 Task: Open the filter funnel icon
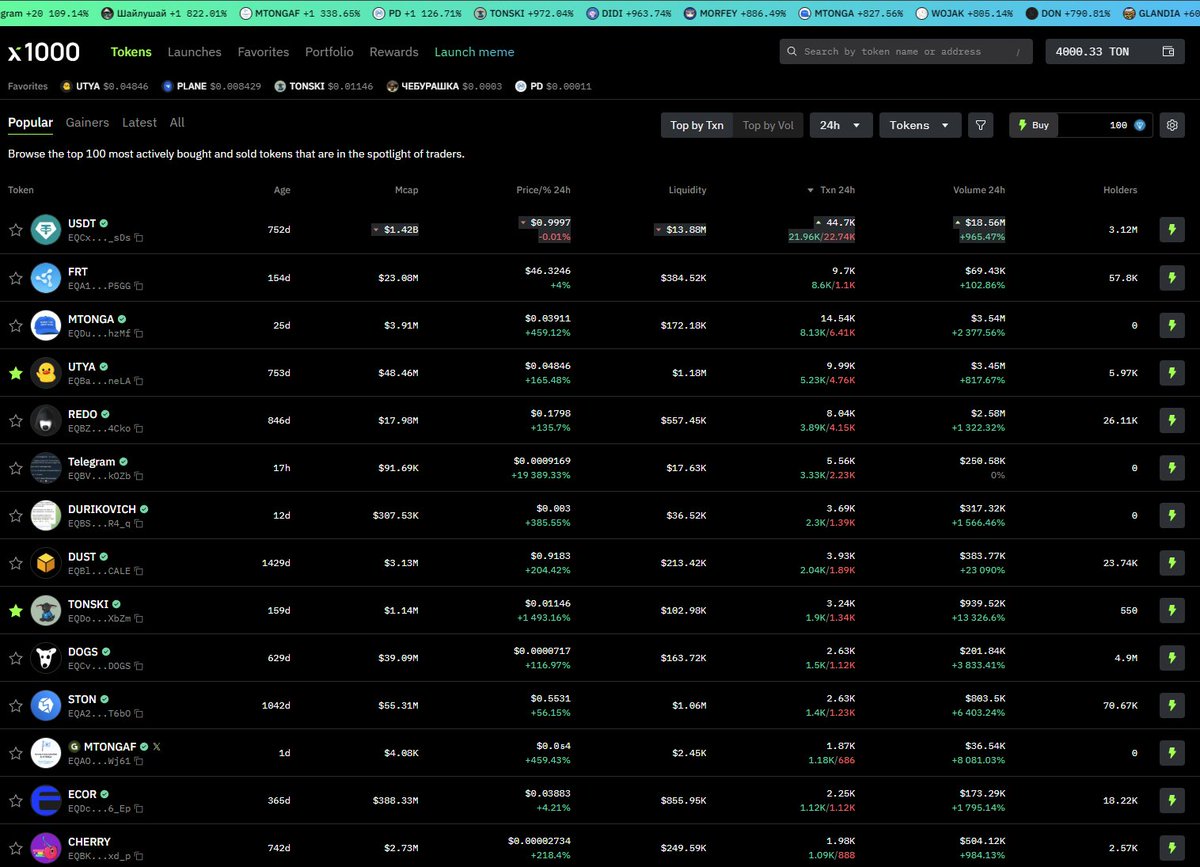[981, 125]
